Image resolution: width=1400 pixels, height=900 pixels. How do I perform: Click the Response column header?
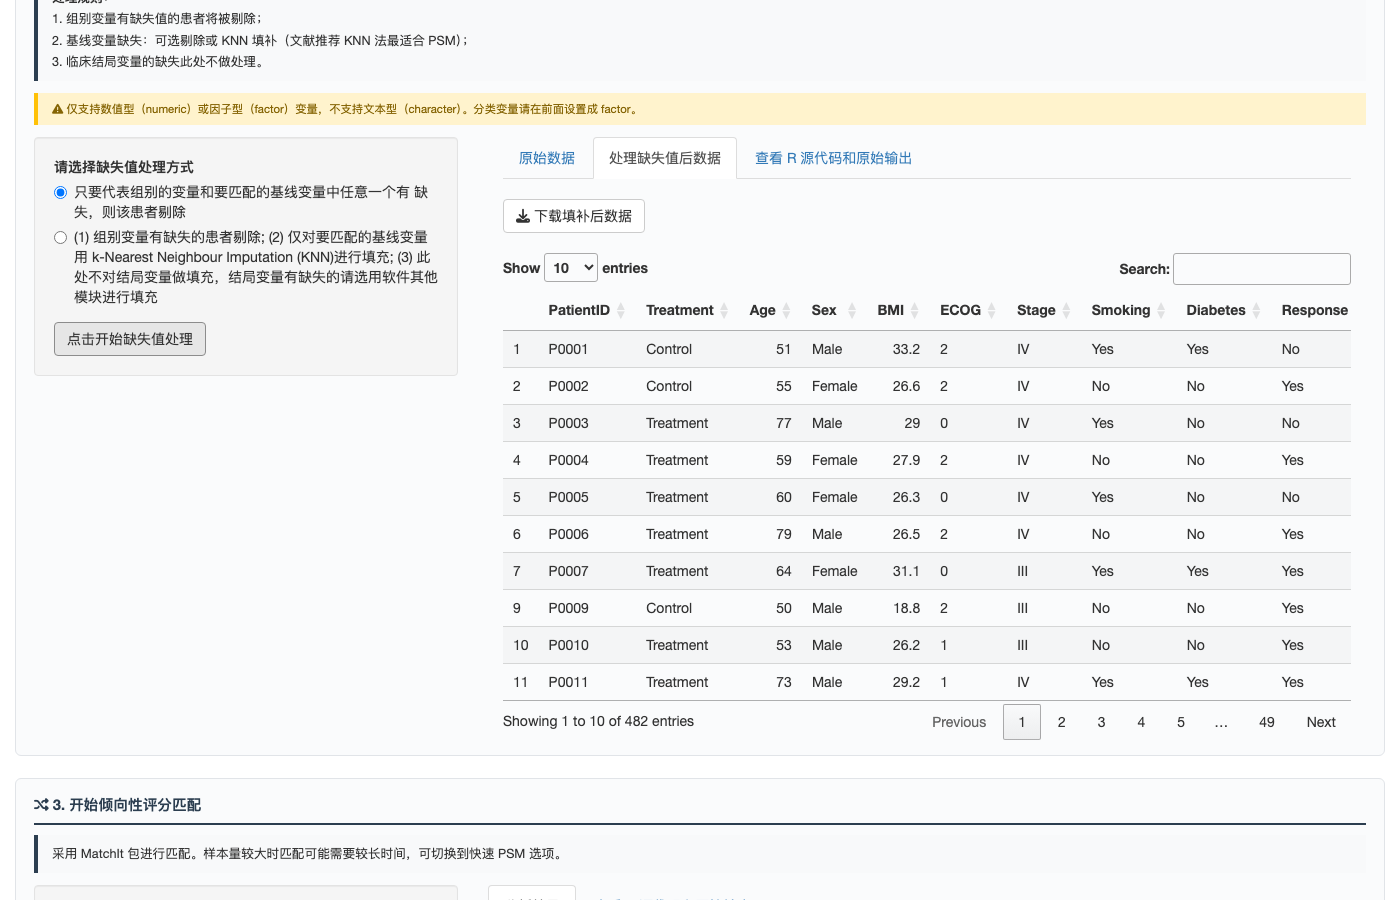(1314, 311)
